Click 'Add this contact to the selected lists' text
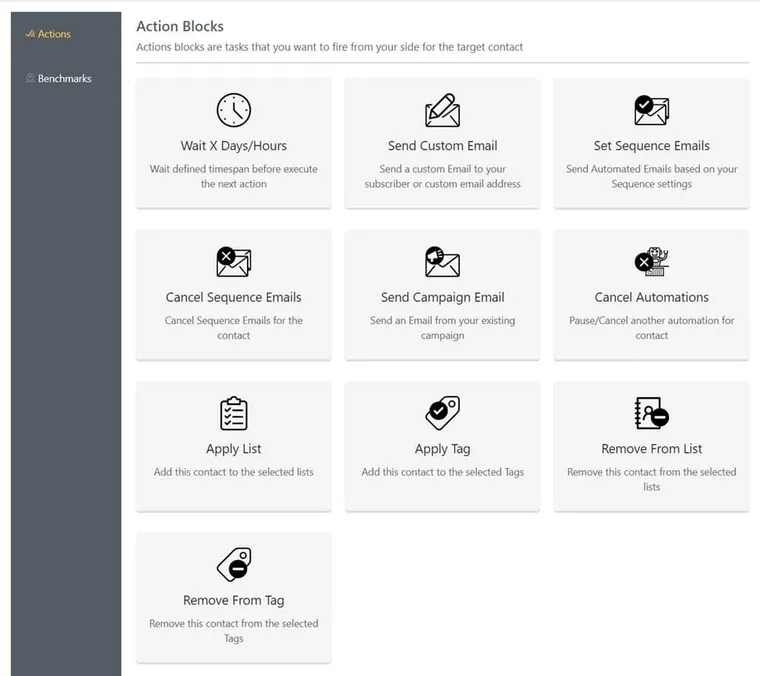The height and width of the screenshot is (676, 760). (234, 472)
